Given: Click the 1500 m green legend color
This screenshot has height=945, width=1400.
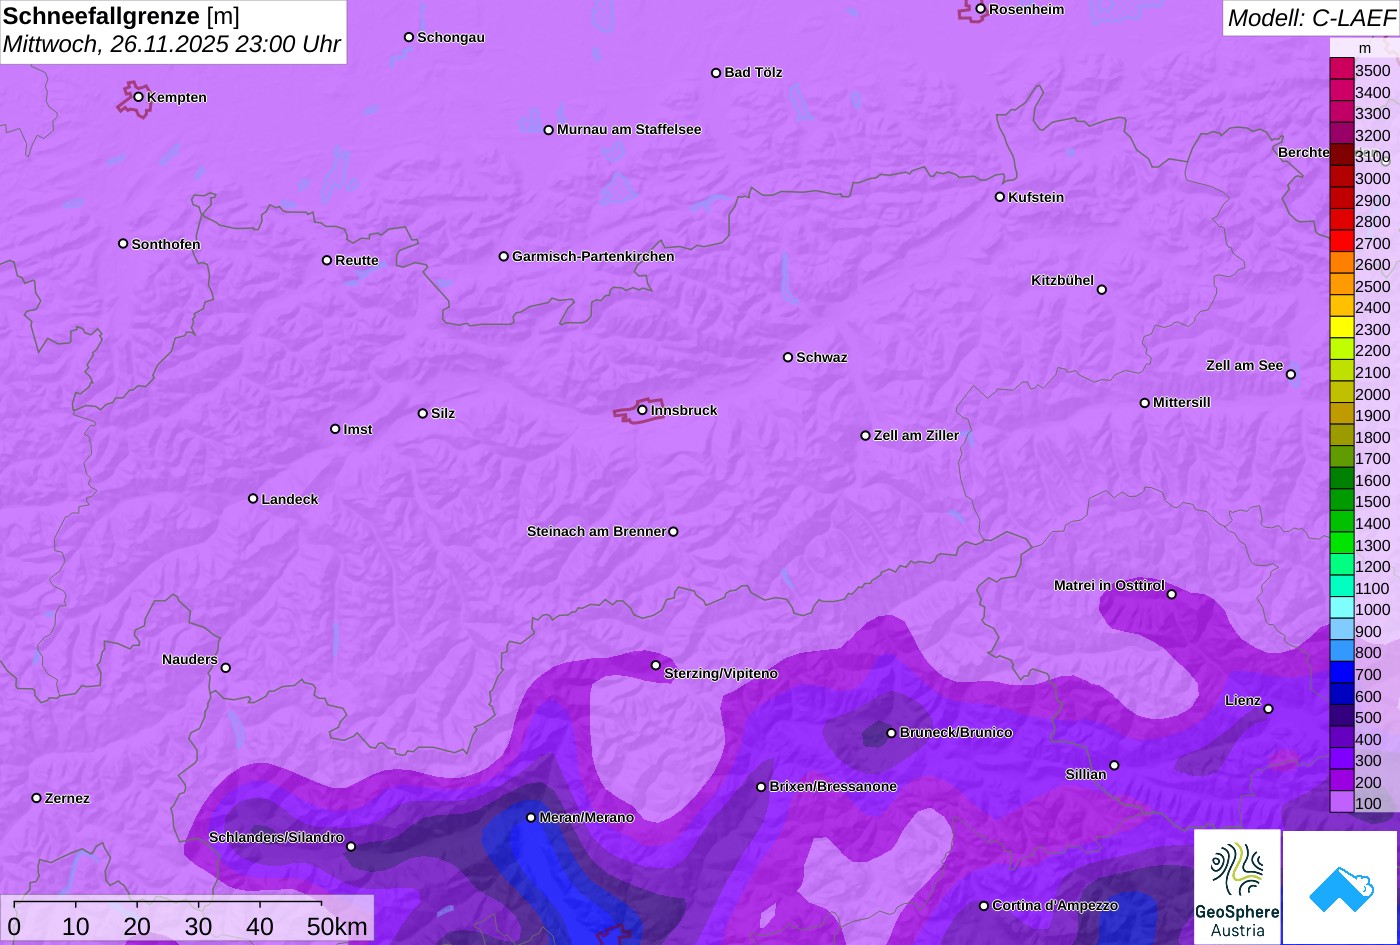Looking at the screenshot, I should (1341, 500).
